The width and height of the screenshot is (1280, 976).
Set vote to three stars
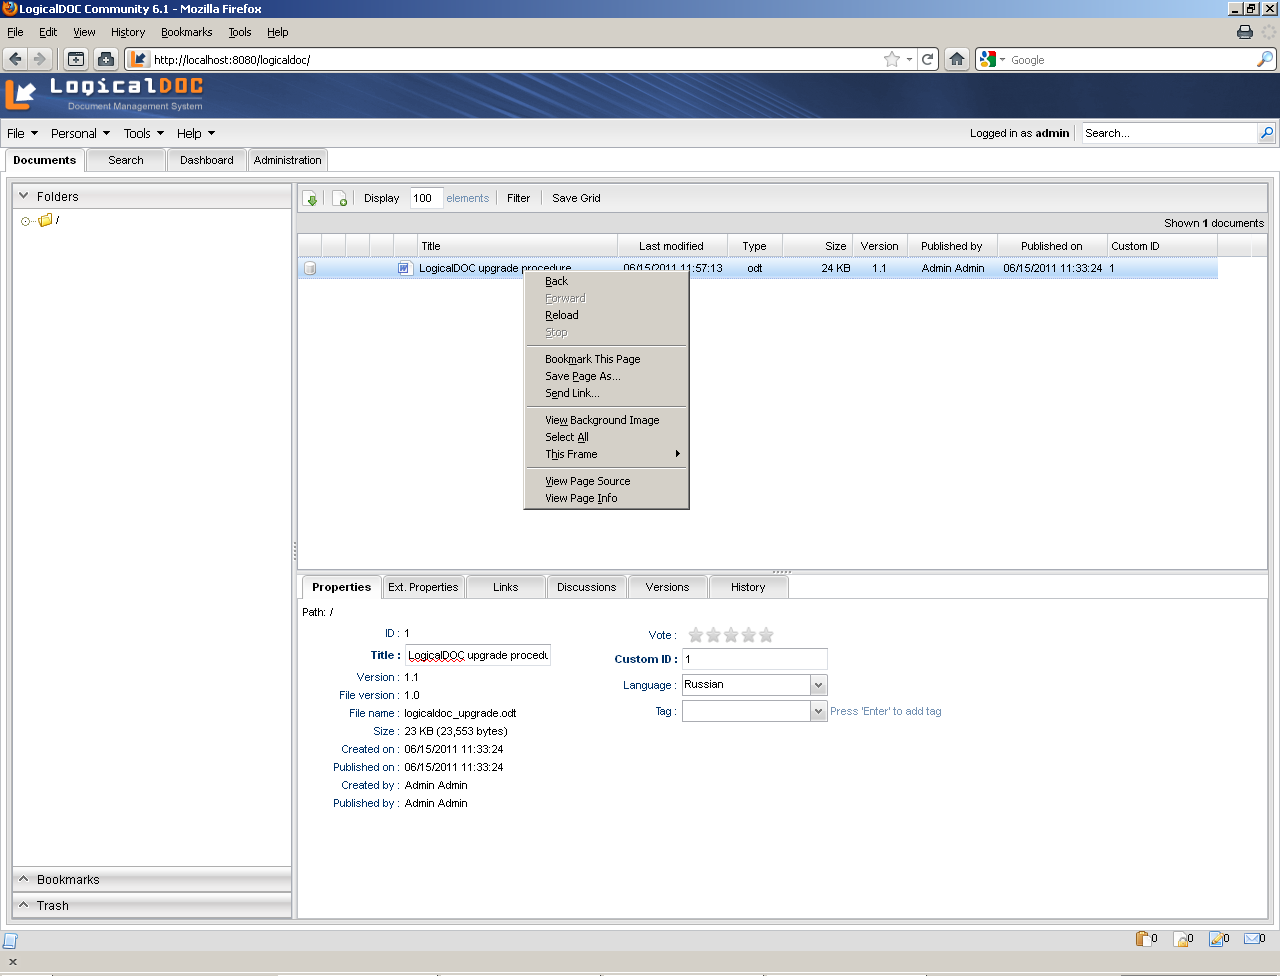tap(731, 635)
